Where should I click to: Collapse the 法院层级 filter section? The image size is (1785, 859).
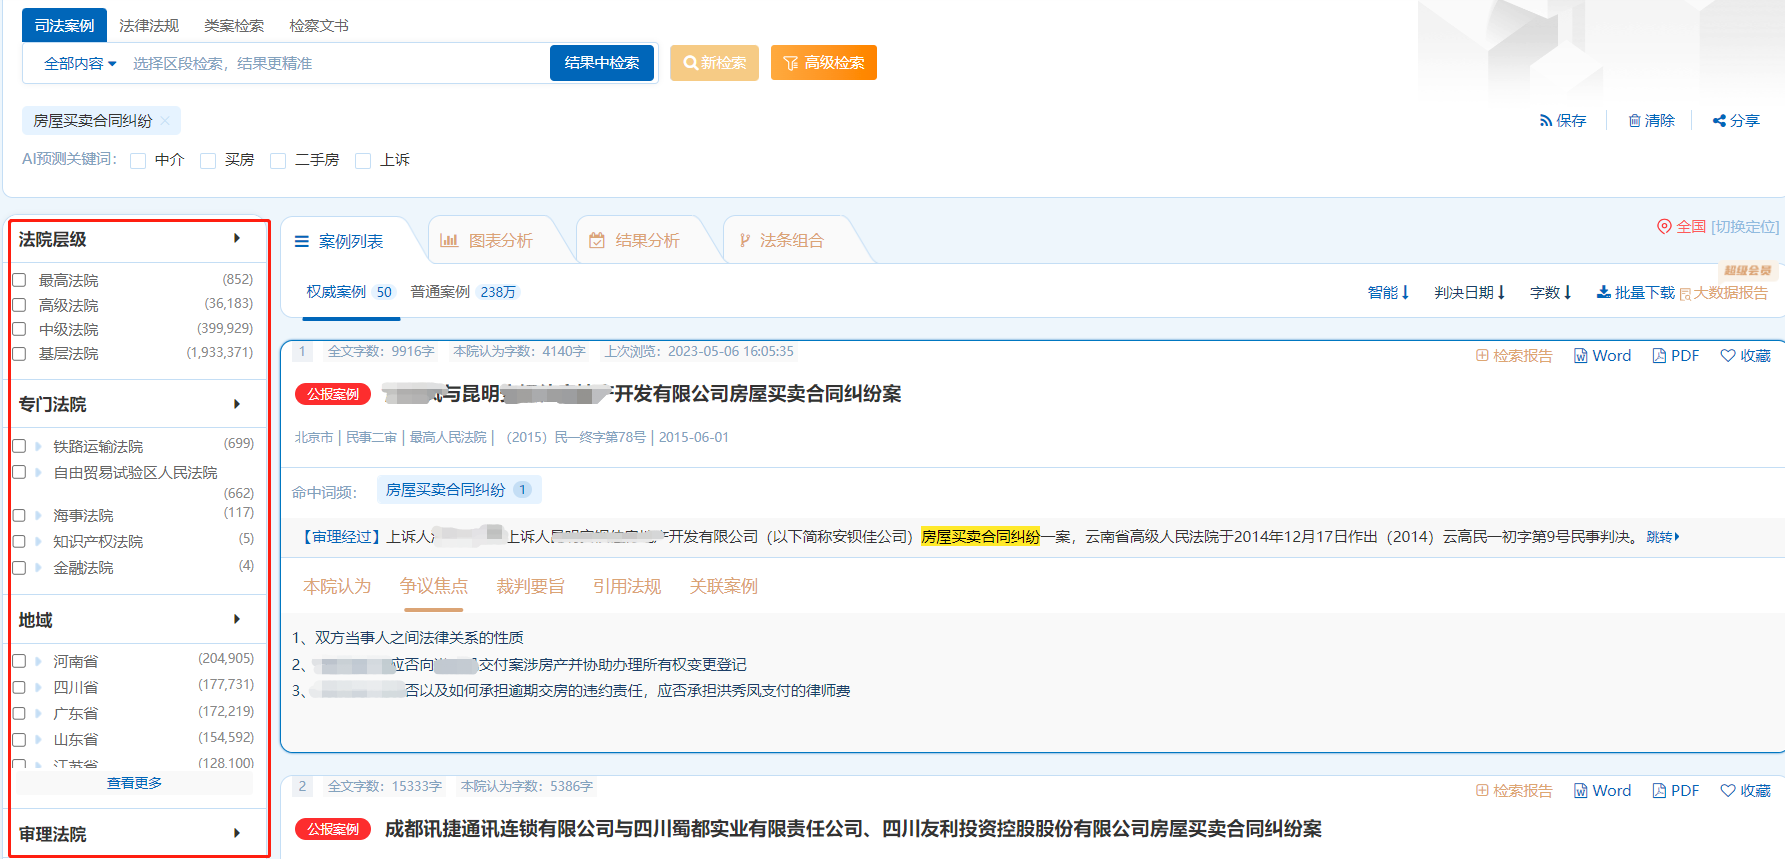tap(237, 239)
